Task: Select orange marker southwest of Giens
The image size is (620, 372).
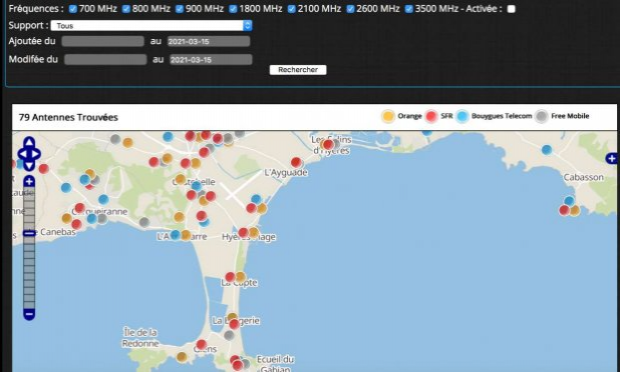Action: pyautogui.click(x=181, y=357)
